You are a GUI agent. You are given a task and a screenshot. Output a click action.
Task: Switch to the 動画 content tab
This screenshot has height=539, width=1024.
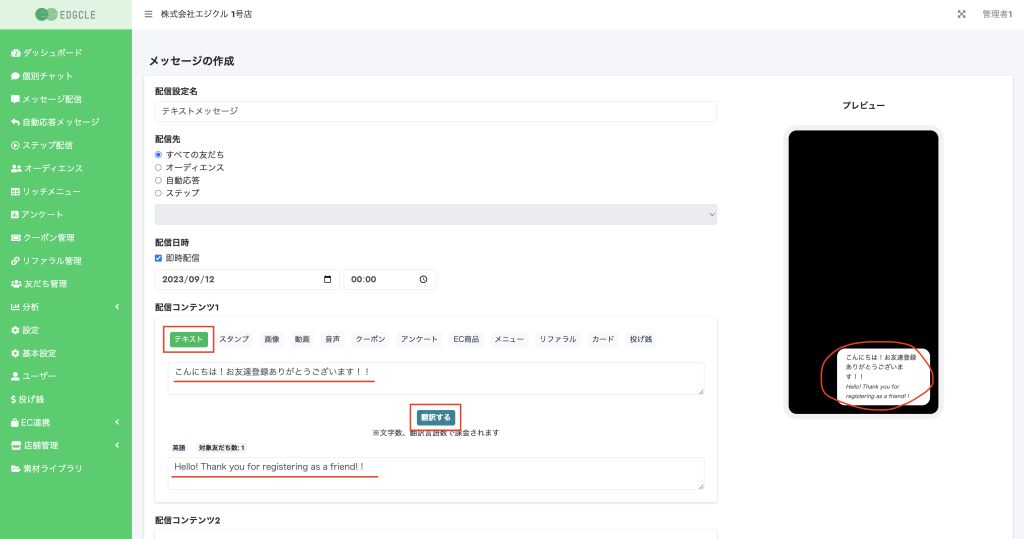pos(302,339)
